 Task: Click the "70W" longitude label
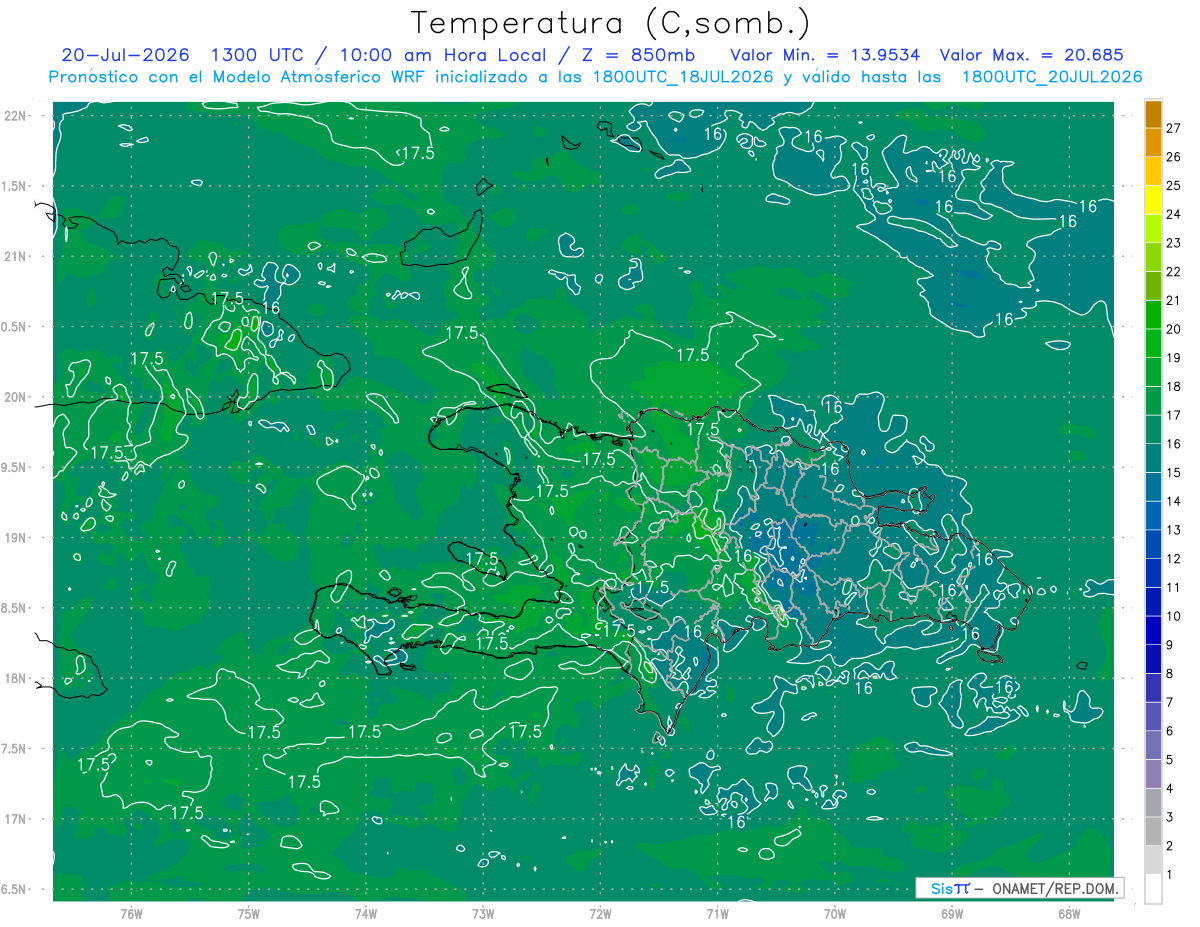(x=835, y=913)
